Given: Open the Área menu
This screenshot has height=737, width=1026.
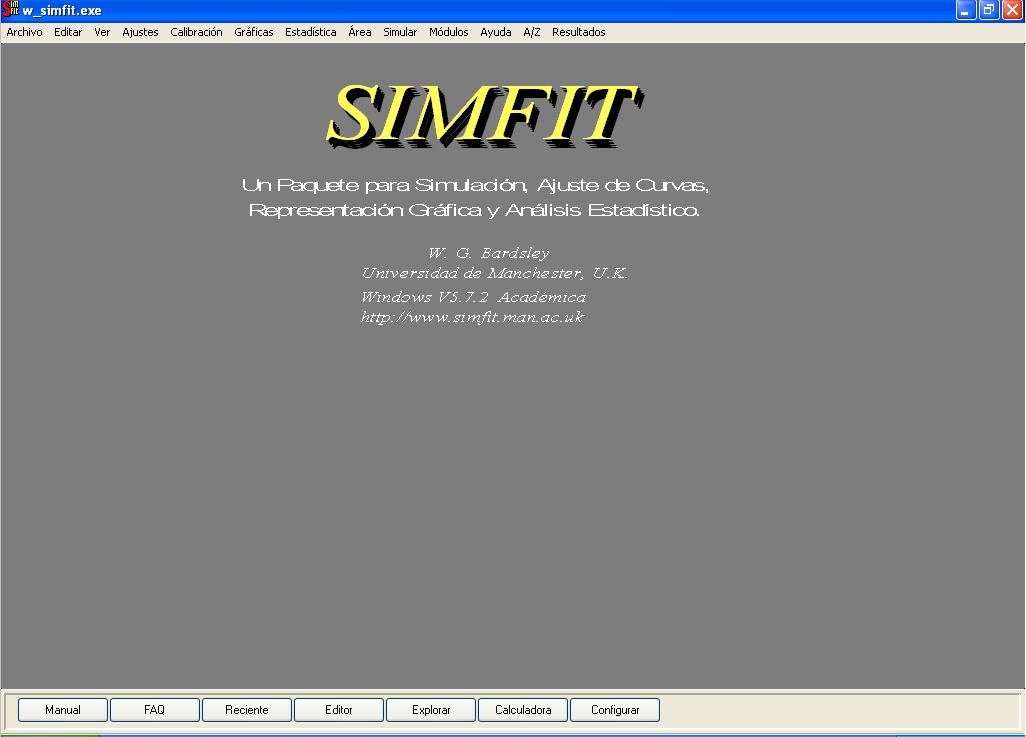Looking at the screenshot, I should tap(360, 32).
